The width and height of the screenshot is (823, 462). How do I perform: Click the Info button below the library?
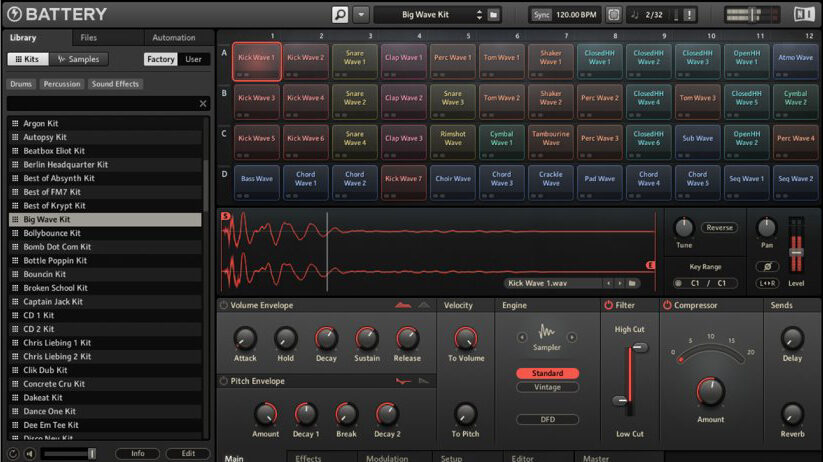(138, 453)
